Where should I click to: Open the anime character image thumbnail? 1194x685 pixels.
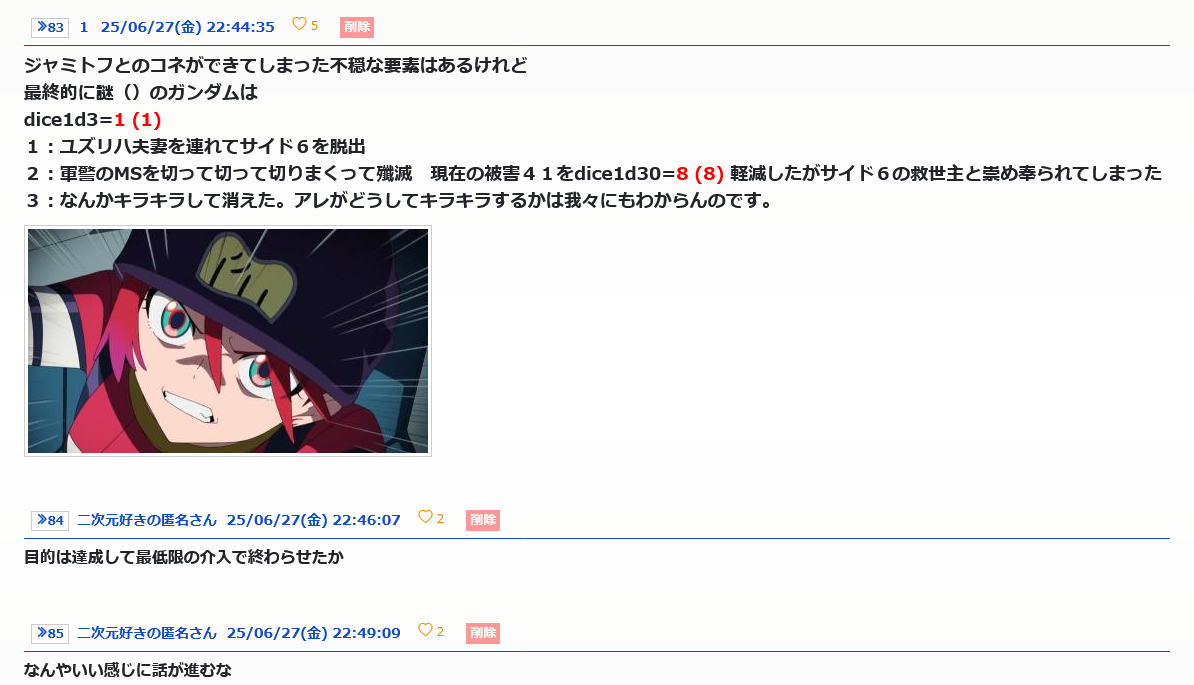pyautogui.click(x=228, y=341)
